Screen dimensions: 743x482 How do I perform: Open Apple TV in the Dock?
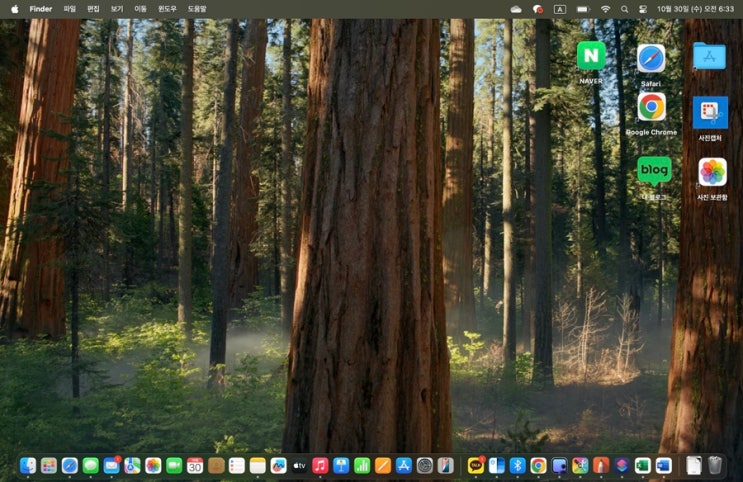(299, 466)
